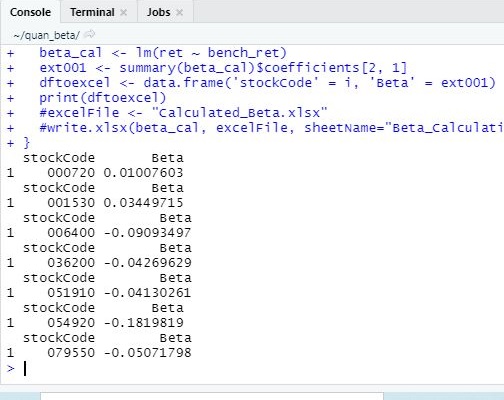Click Beta value -0.04269629

[147, 263]
